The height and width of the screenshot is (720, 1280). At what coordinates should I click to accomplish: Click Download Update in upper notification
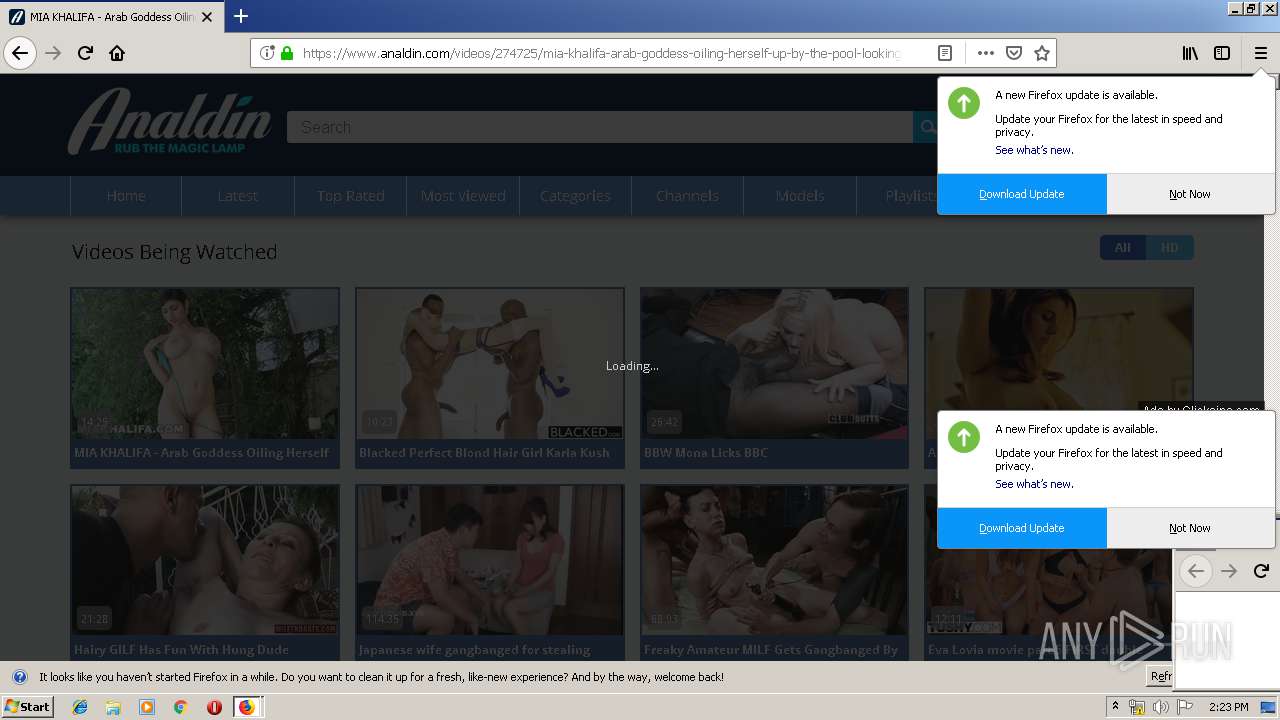tap(1022, 194)
